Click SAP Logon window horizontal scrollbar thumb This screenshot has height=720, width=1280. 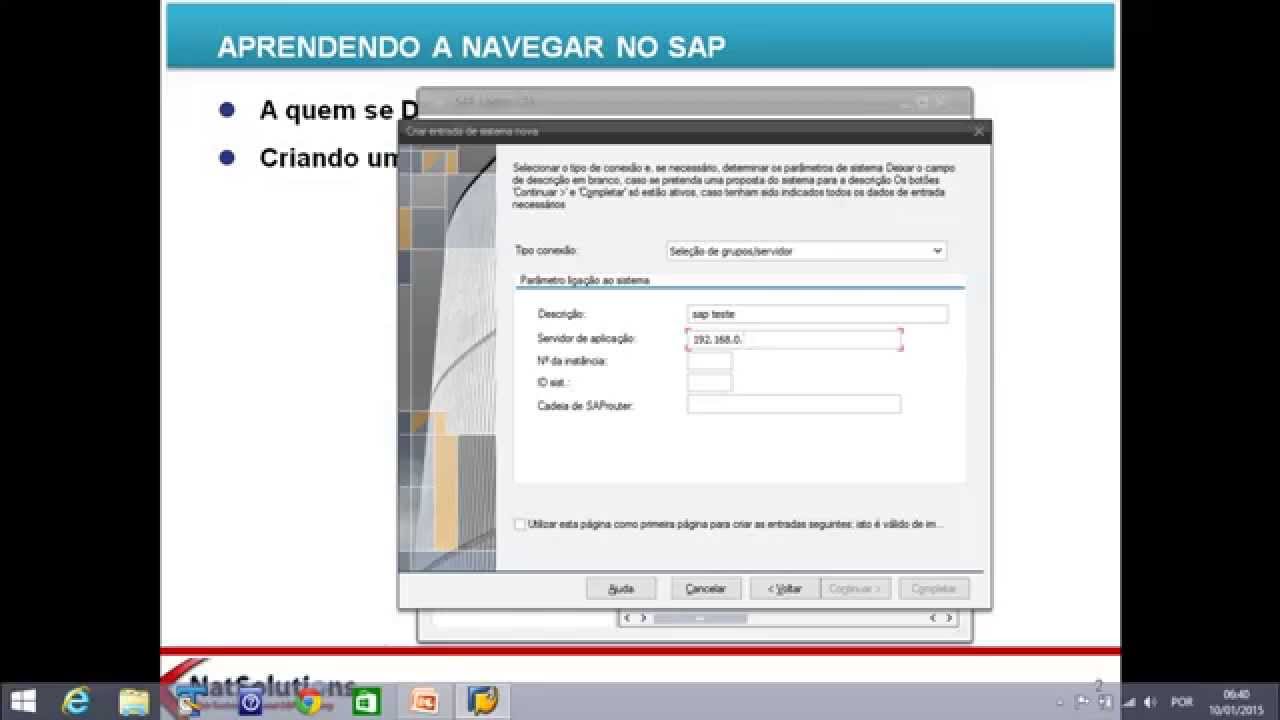click(700, 618)
